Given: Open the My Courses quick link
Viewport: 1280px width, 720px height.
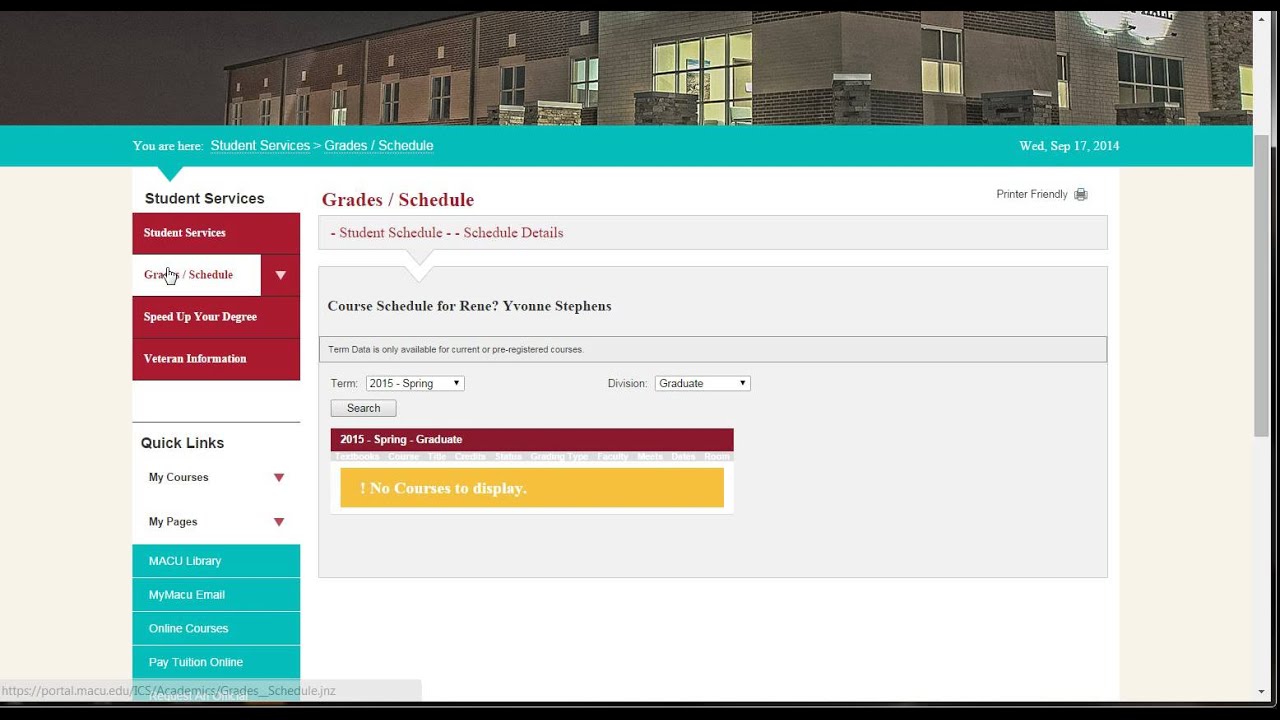Looking at the screenshot, I should coord(179,478).
